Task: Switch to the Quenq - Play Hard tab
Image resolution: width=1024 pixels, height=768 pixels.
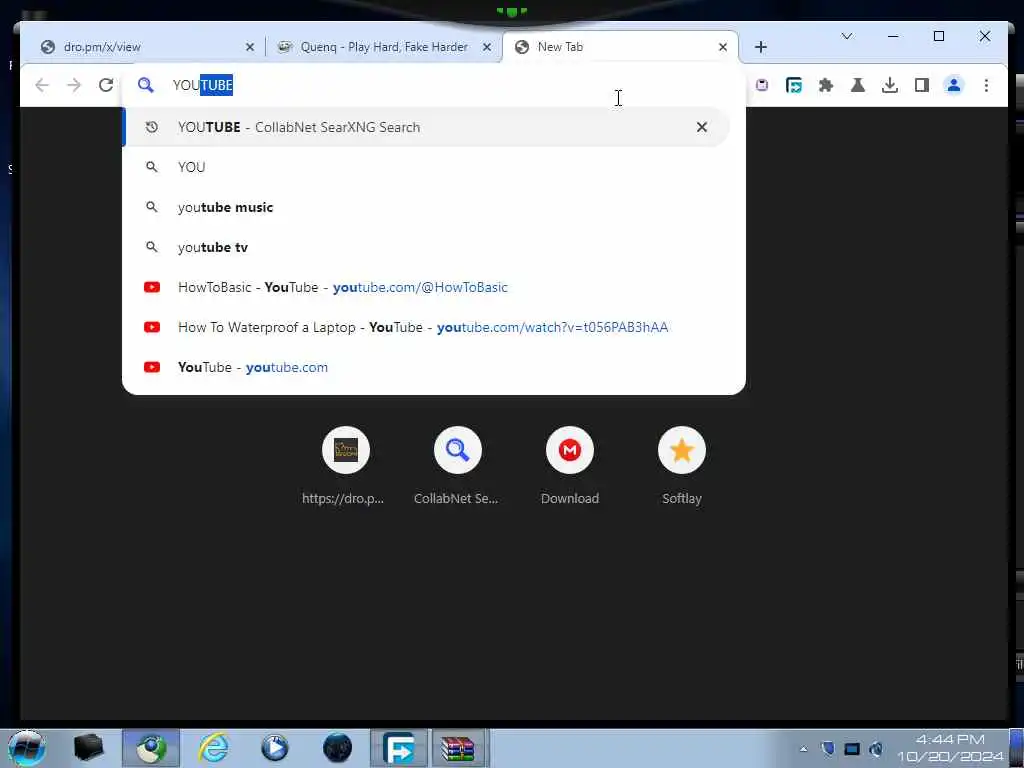Action: tap(385, 47)
